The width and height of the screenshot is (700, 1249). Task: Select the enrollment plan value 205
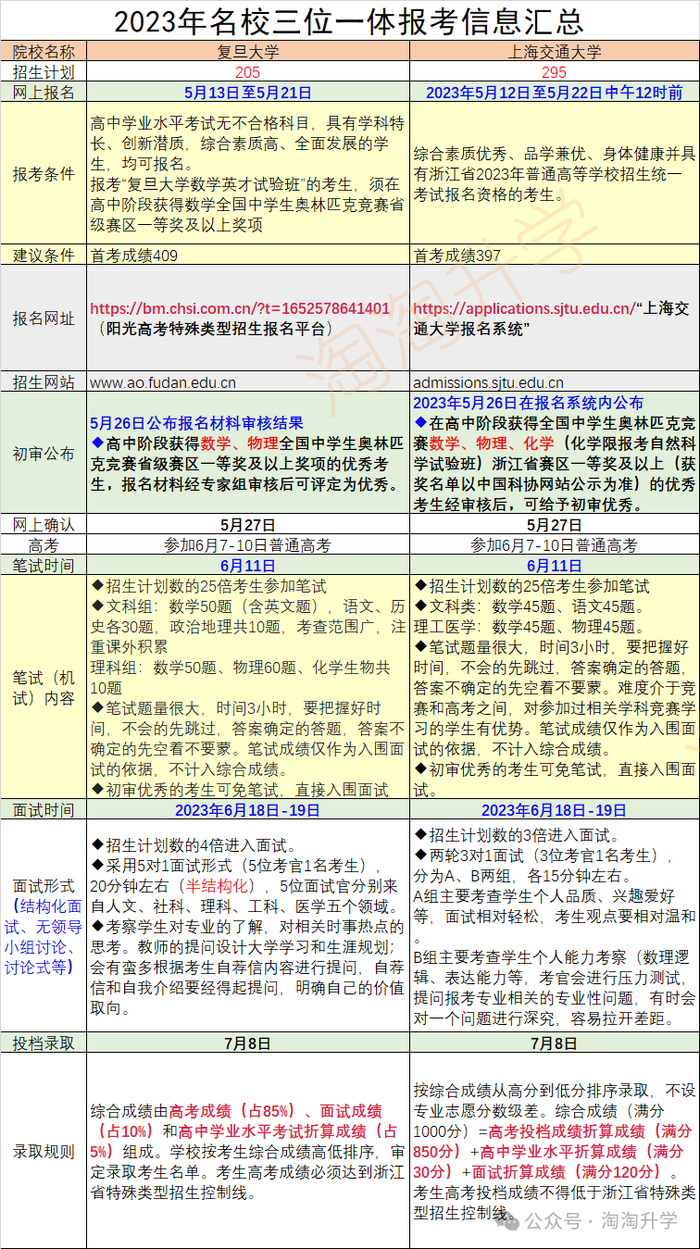[248, 72]
